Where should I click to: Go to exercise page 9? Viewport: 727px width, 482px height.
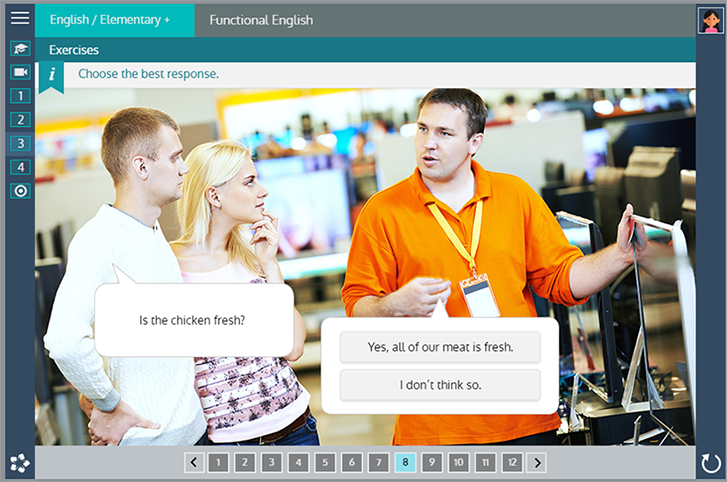click(x=431, y=462)
